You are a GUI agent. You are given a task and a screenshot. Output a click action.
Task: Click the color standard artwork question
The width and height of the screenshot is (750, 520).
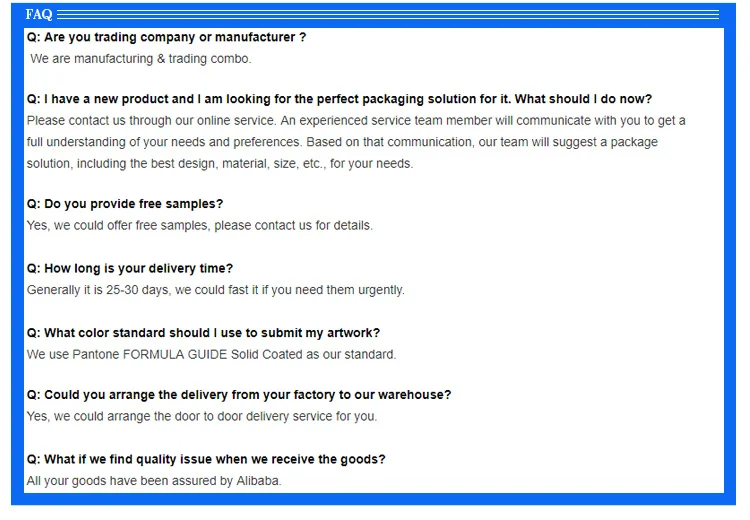click(203, 333)
